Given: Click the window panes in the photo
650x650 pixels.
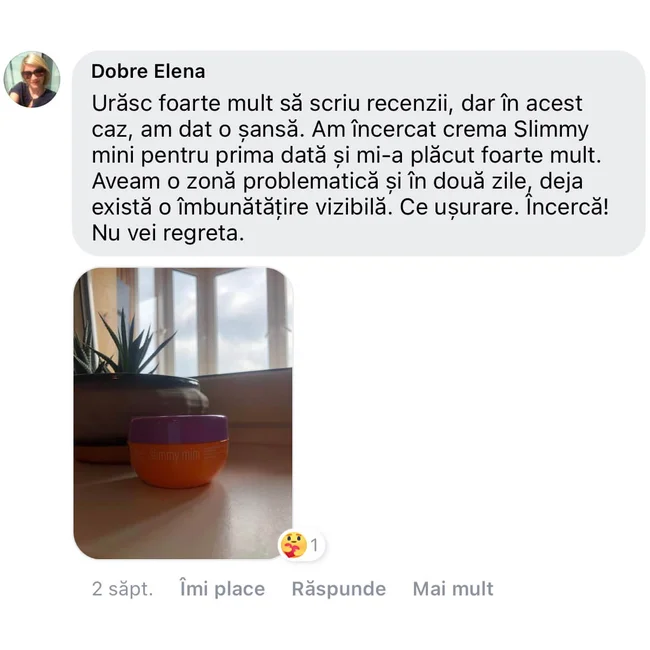Looking at the screenshot, I should (x=216, y=321).
